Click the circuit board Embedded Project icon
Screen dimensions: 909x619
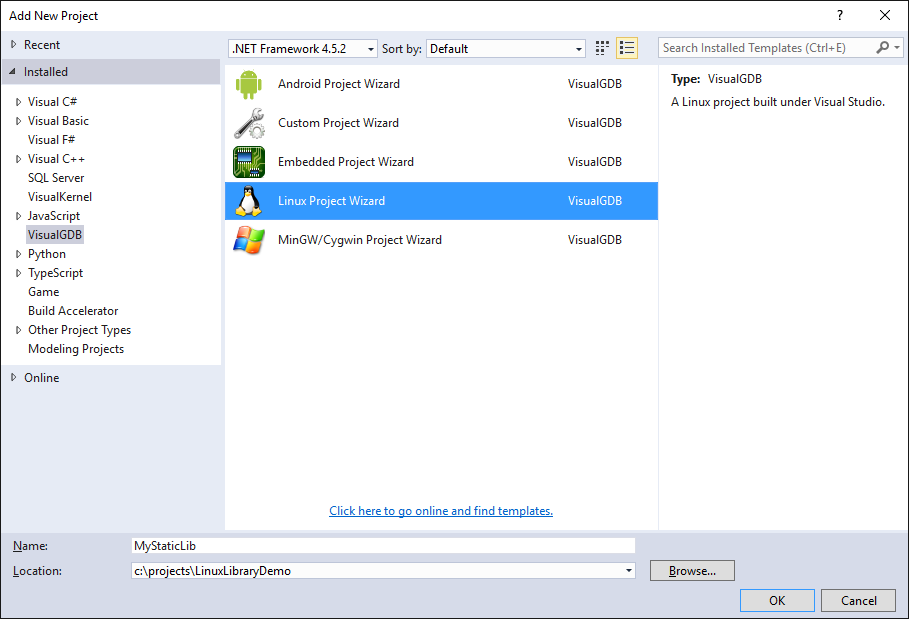(249, 162)
